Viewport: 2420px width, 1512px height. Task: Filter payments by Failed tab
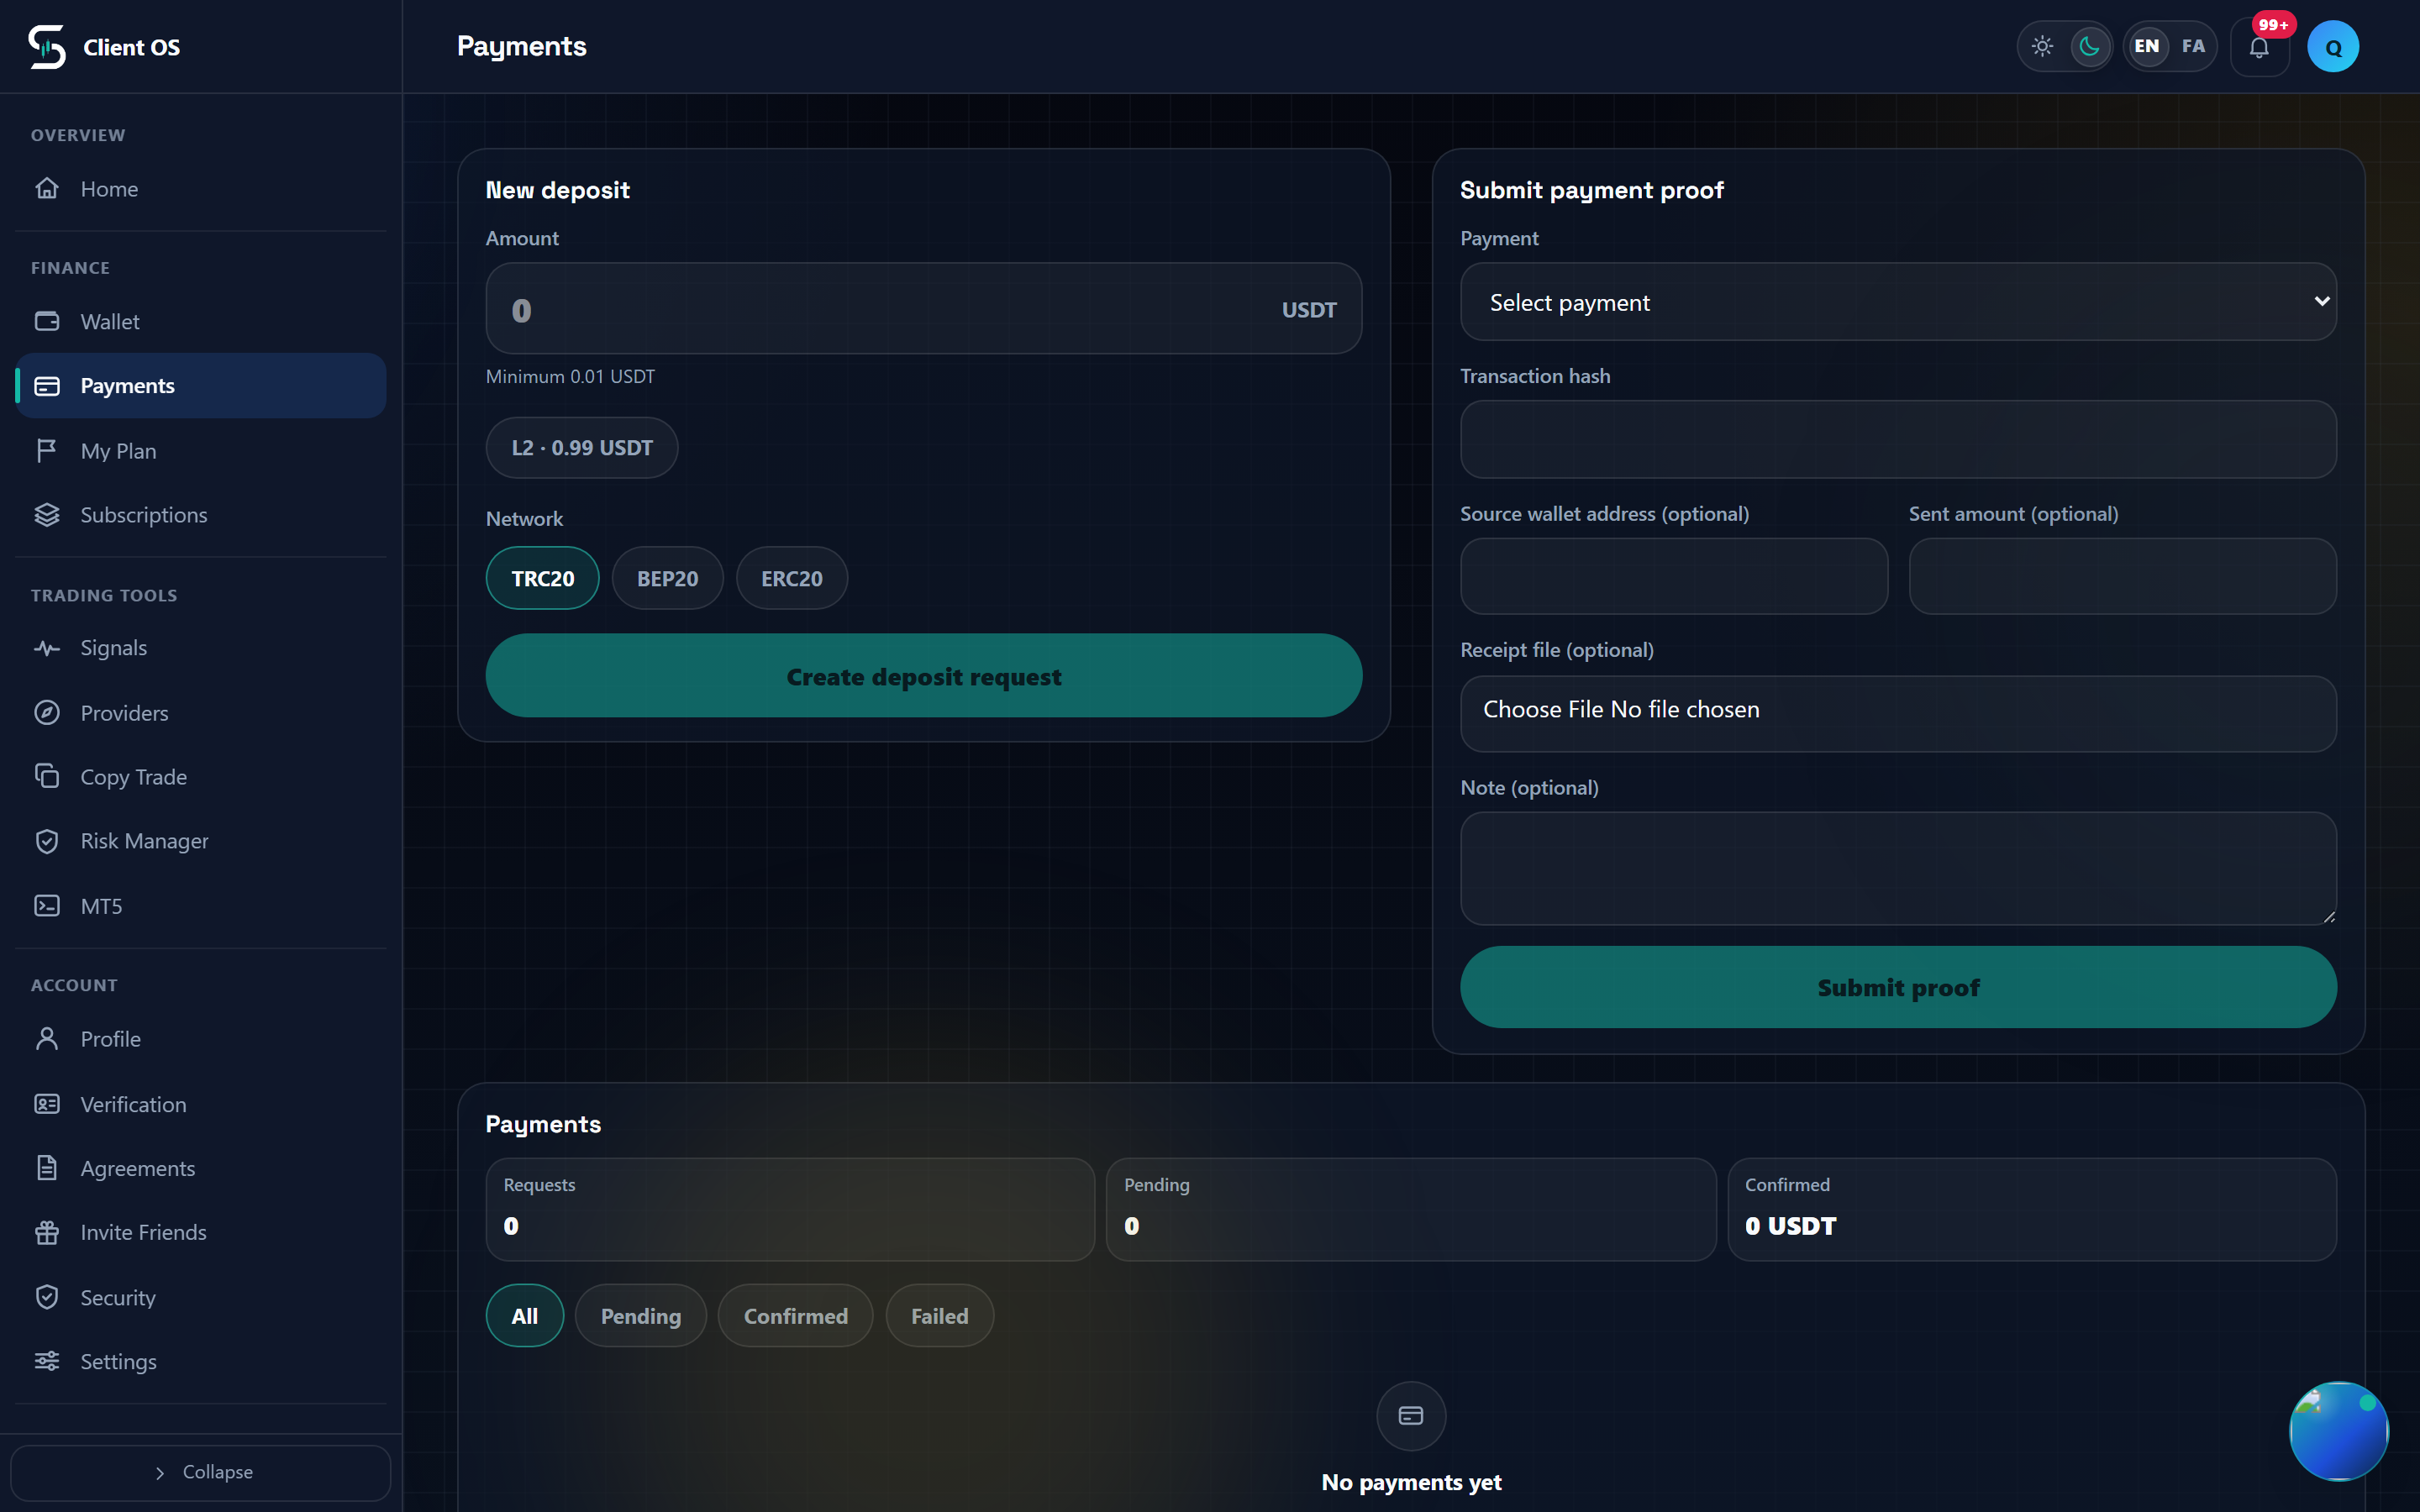939,1316
